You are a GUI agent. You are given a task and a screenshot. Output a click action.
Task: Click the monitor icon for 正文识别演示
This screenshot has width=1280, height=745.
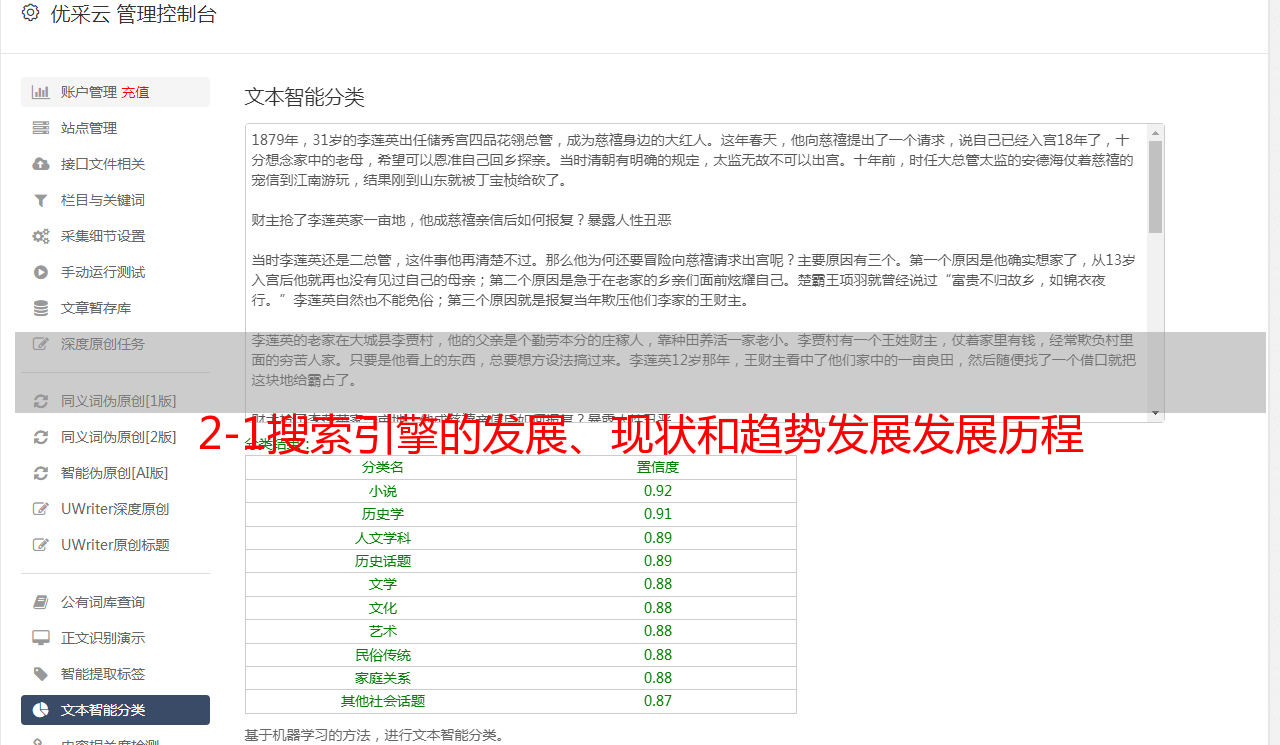[x=41, y=638]
